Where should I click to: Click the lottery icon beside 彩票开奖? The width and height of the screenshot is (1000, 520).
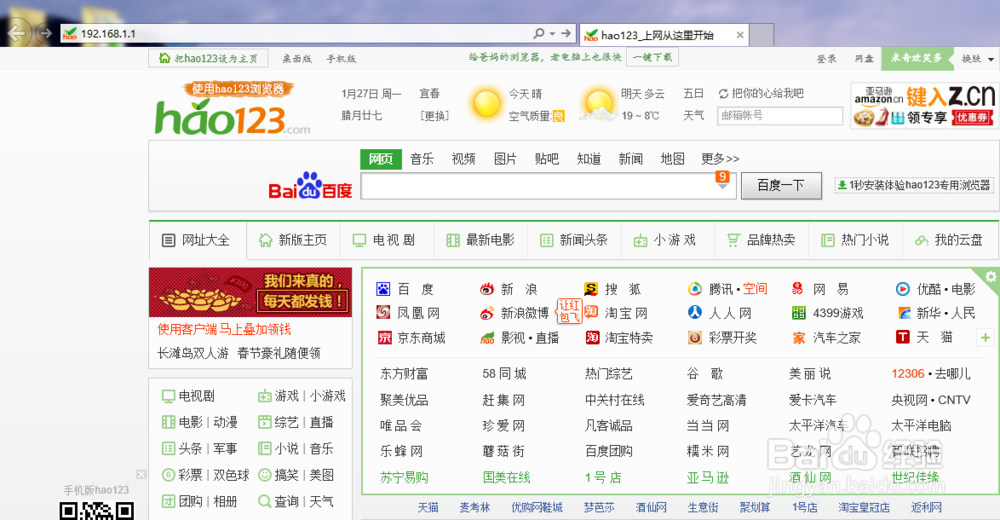[695, 338]
